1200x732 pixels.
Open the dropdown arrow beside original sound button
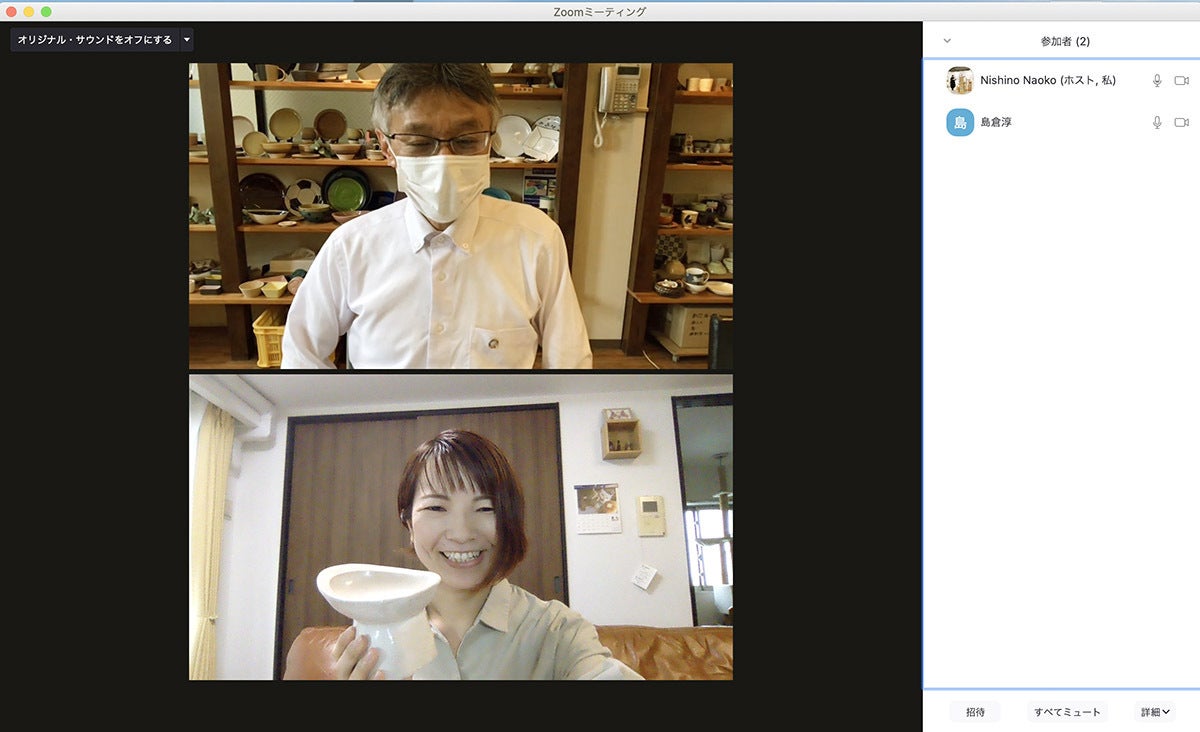[186, 40]
